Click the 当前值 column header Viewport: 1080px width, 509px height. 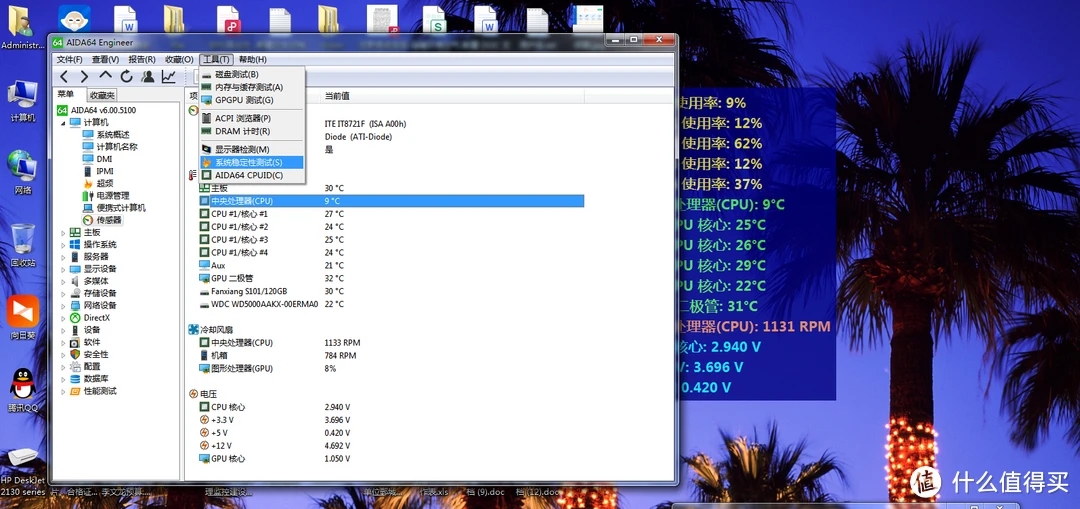tap(337, 96)
